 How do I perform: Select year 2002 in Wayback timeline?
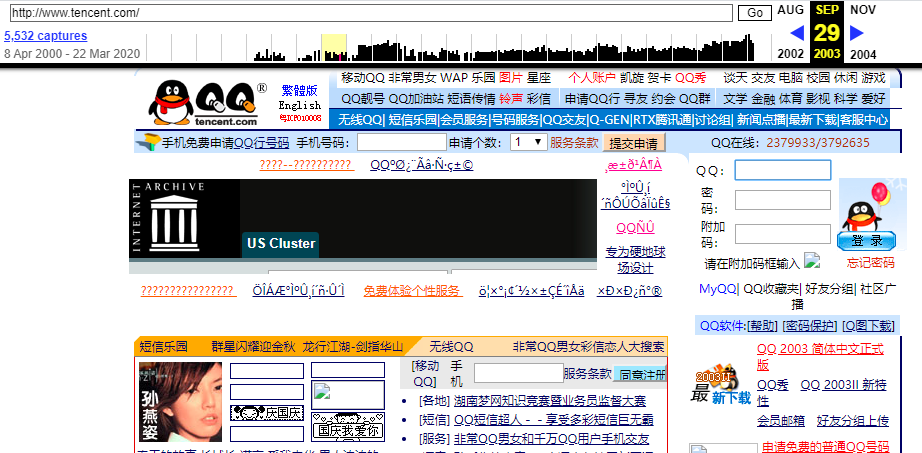point(790,54)
